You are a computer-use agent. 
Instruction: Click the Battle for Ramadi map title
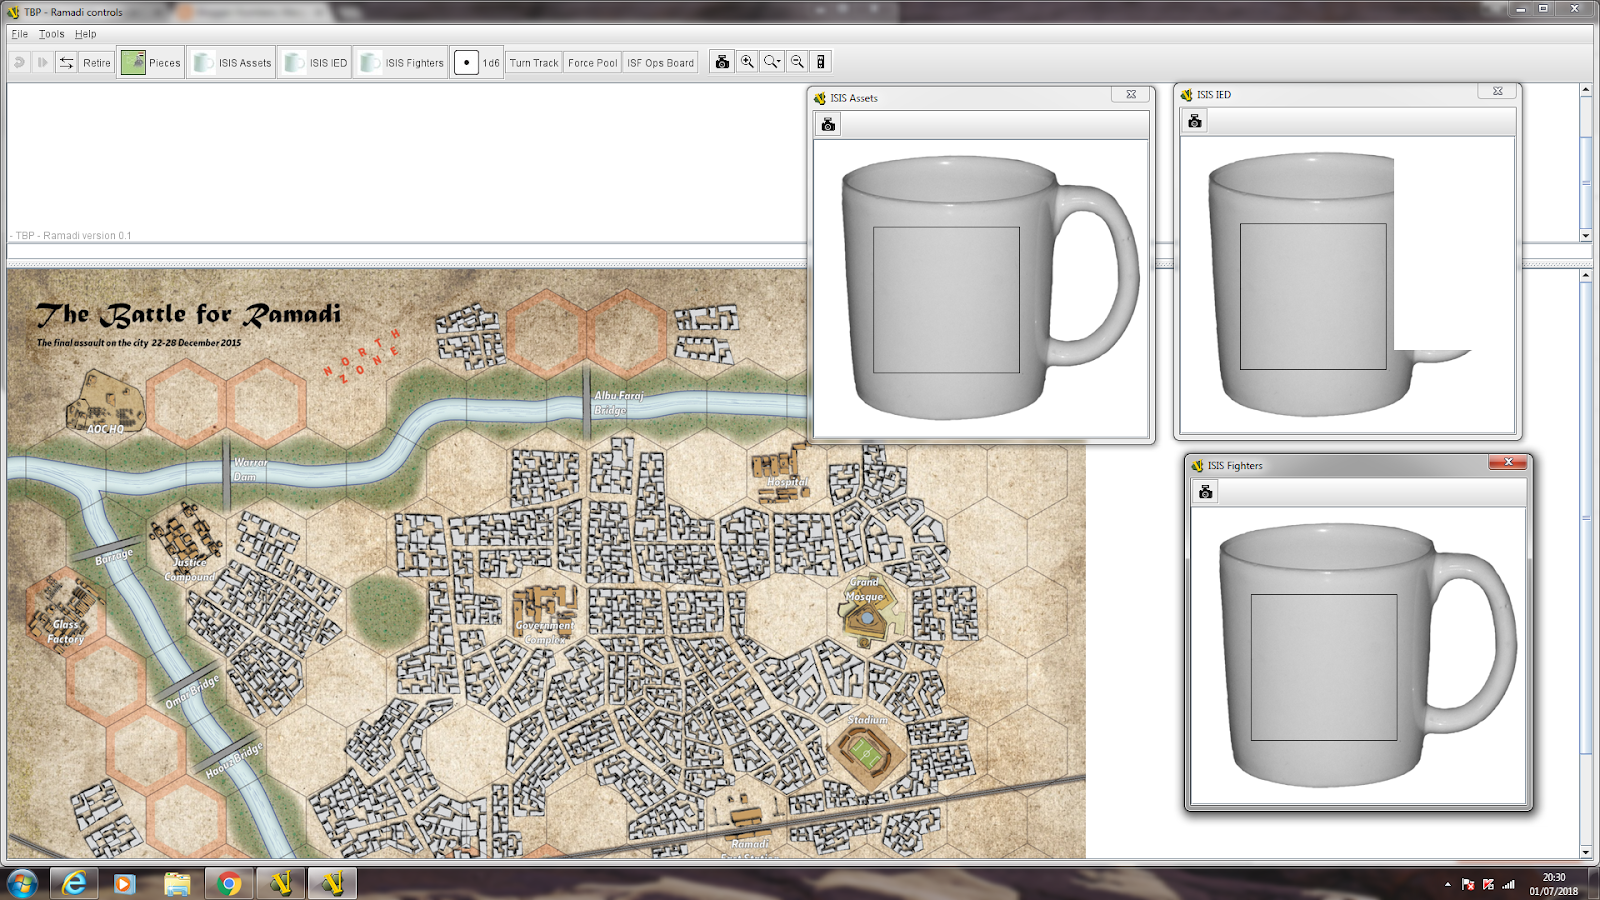189,315
